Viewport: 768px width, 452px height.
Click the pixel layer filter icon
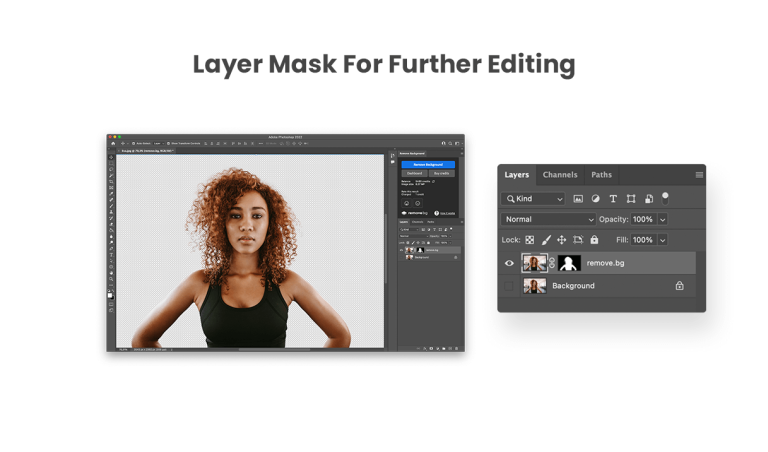click(x=578, y=199)
